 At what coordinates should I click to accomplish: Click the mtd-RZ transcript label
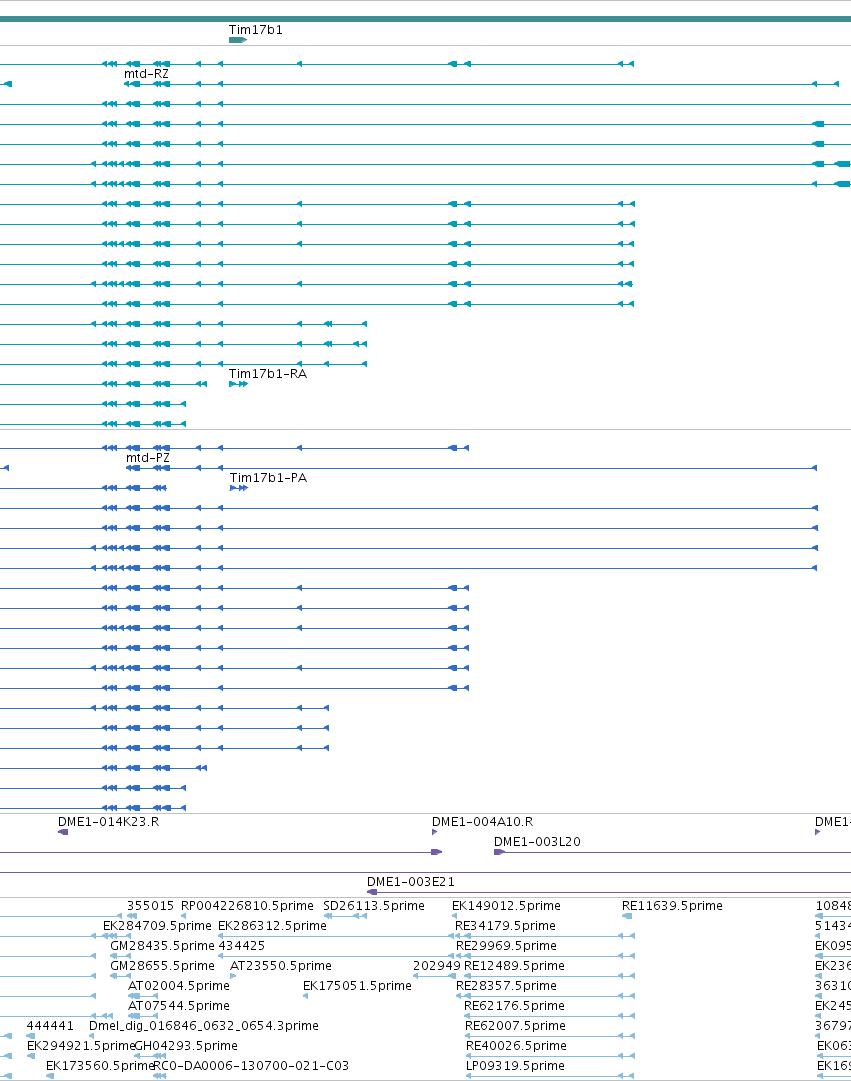146,74
